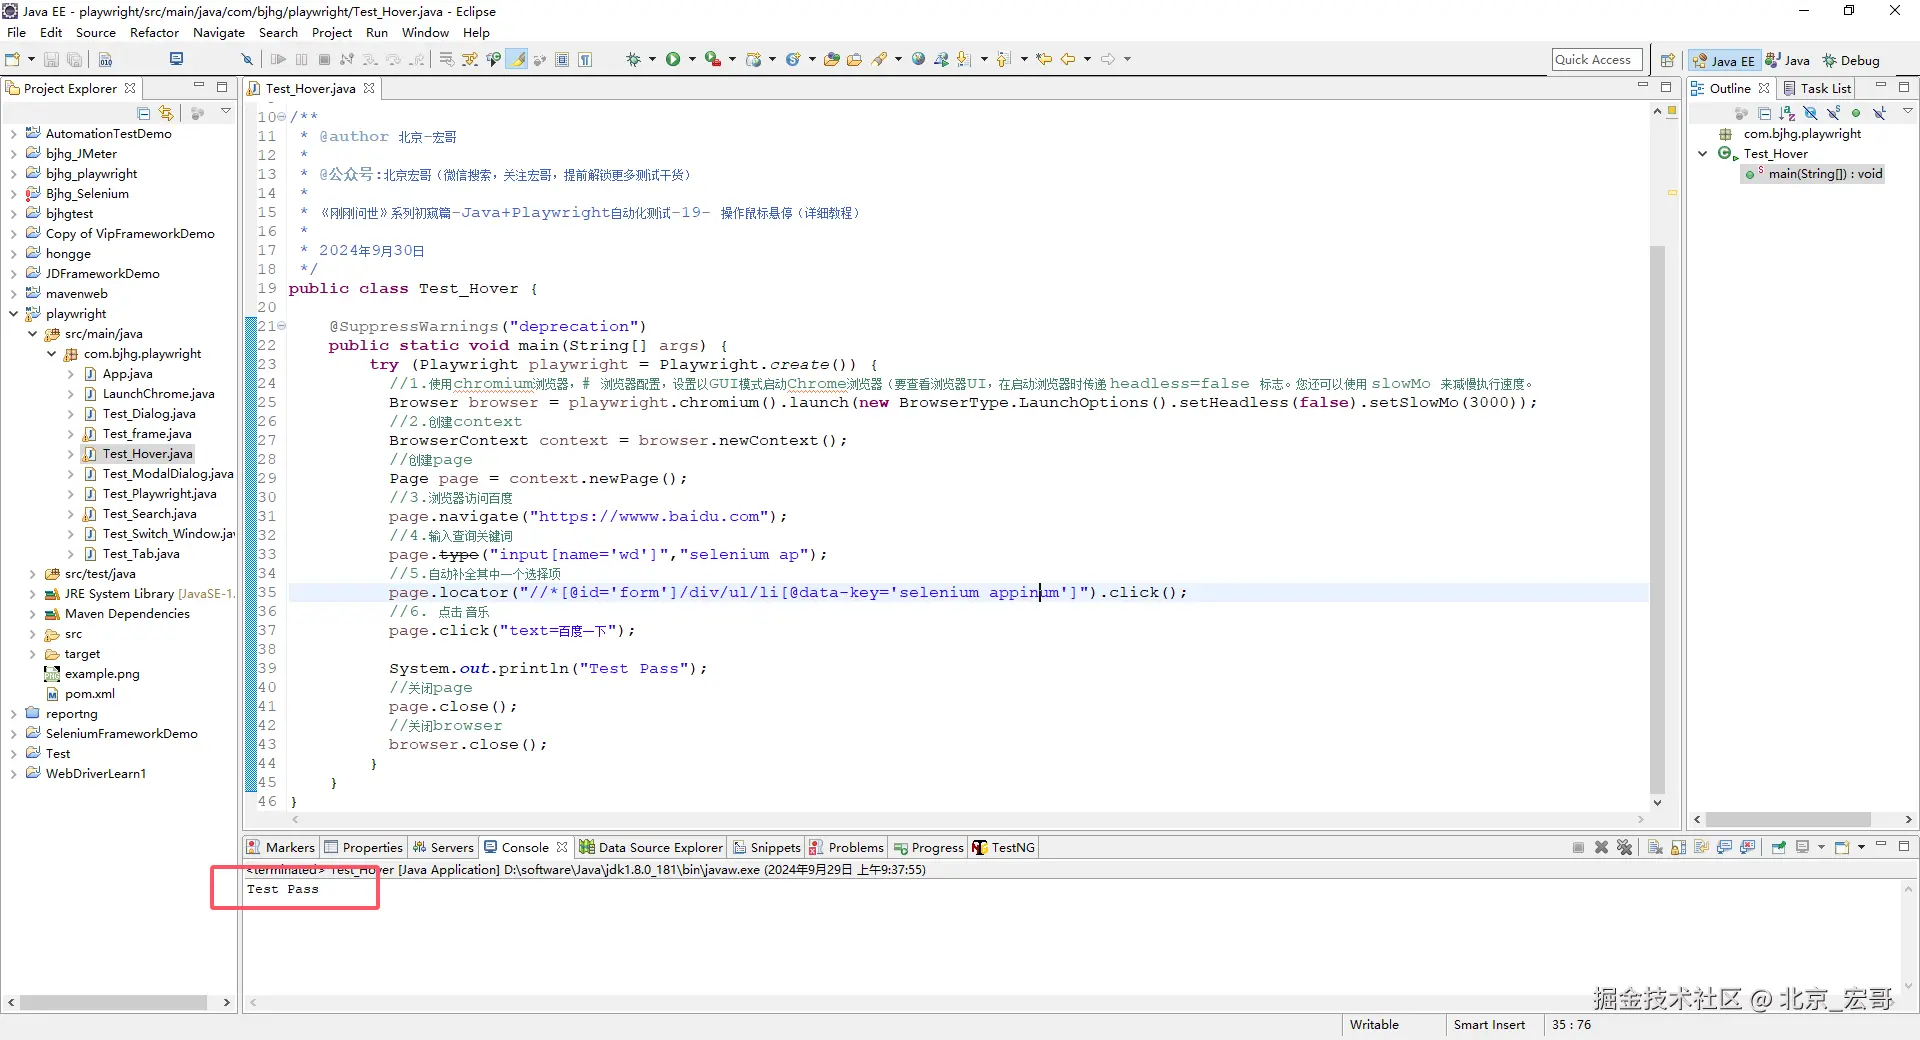The height and width of the screenshot is (1040, 1920).
Task: Open the Outline View Menu triangle
Action: click(1907, 112)
